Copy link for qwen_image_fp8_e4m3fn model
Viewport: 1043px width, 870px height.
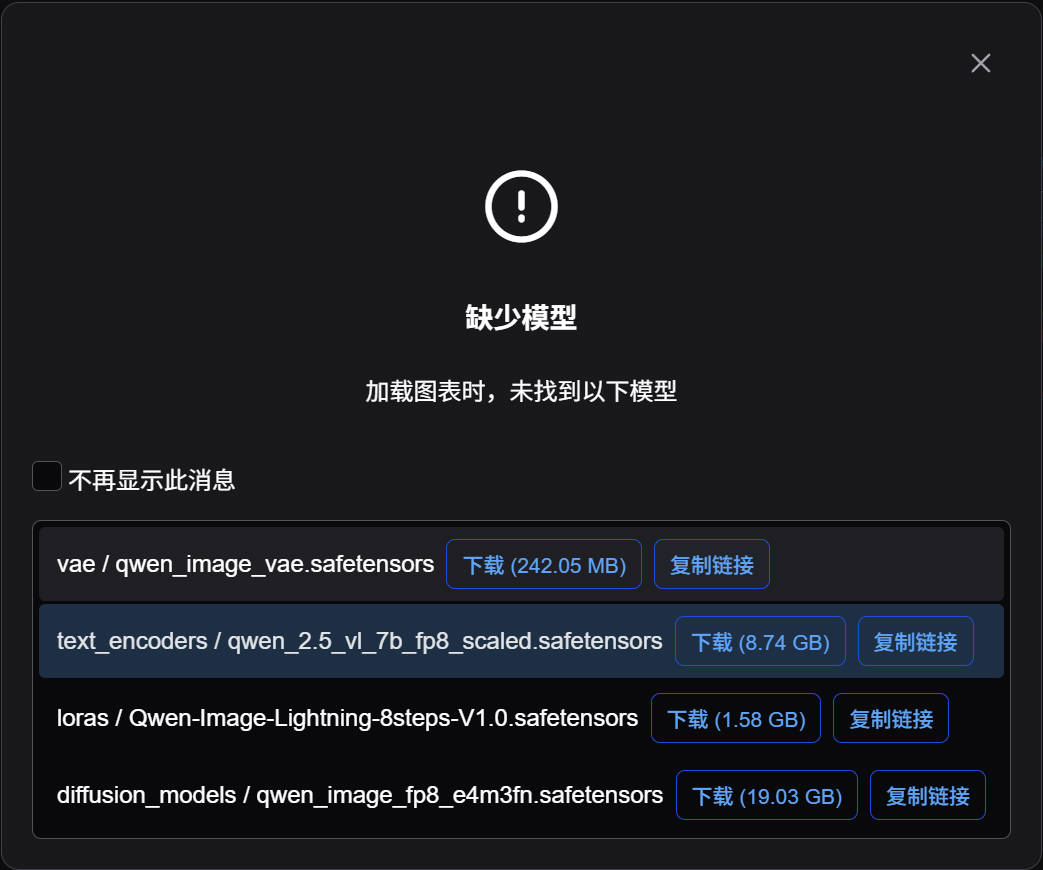(928, 796)
